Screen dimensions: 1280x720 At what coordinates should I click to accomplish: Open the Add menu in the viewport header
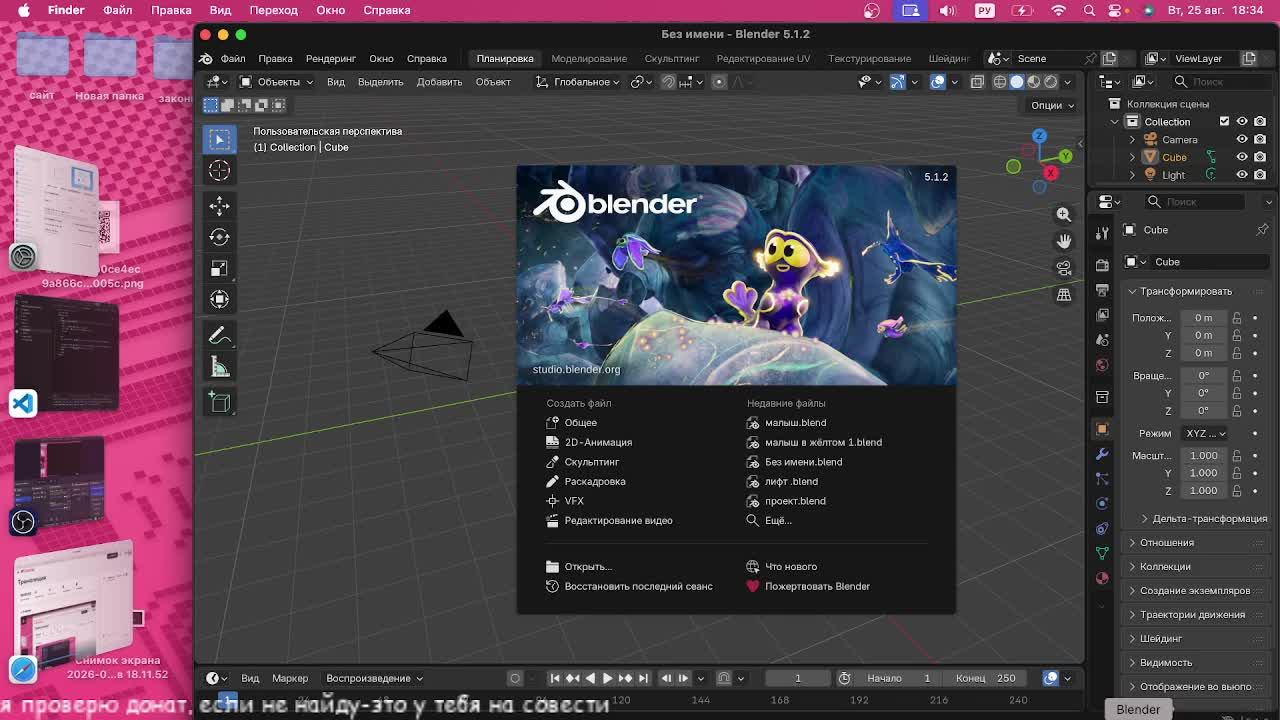(x=439, y=82)
